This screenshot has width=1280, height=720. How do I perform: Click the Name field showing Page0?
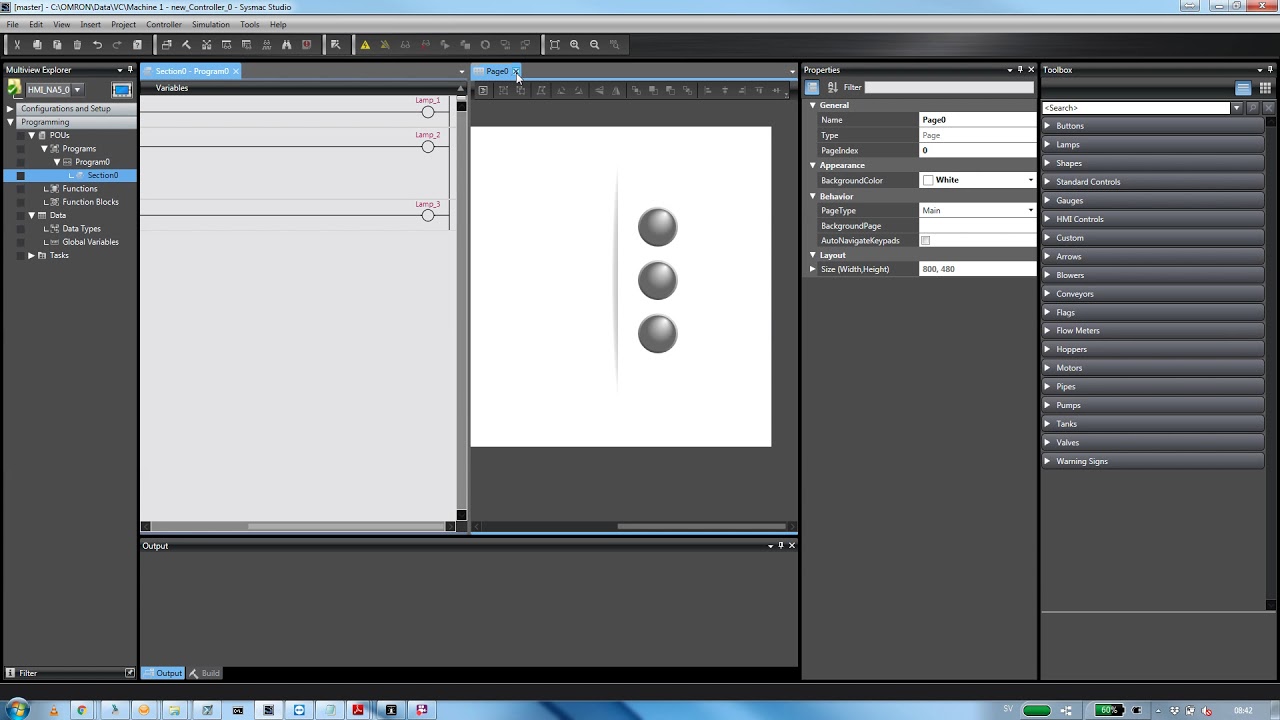977,120
